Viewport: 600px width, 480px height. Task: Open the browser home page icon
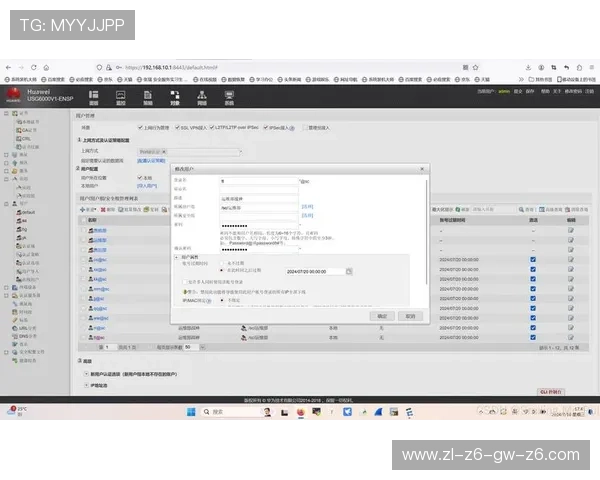click(x=46, y=67)
